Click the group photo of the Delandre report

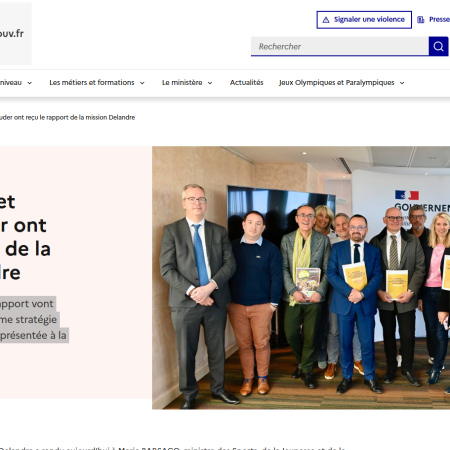coord(301,278)
